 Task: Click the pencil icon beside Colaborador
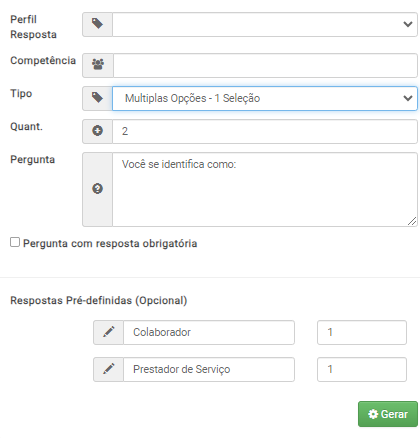tap(109, 332)
